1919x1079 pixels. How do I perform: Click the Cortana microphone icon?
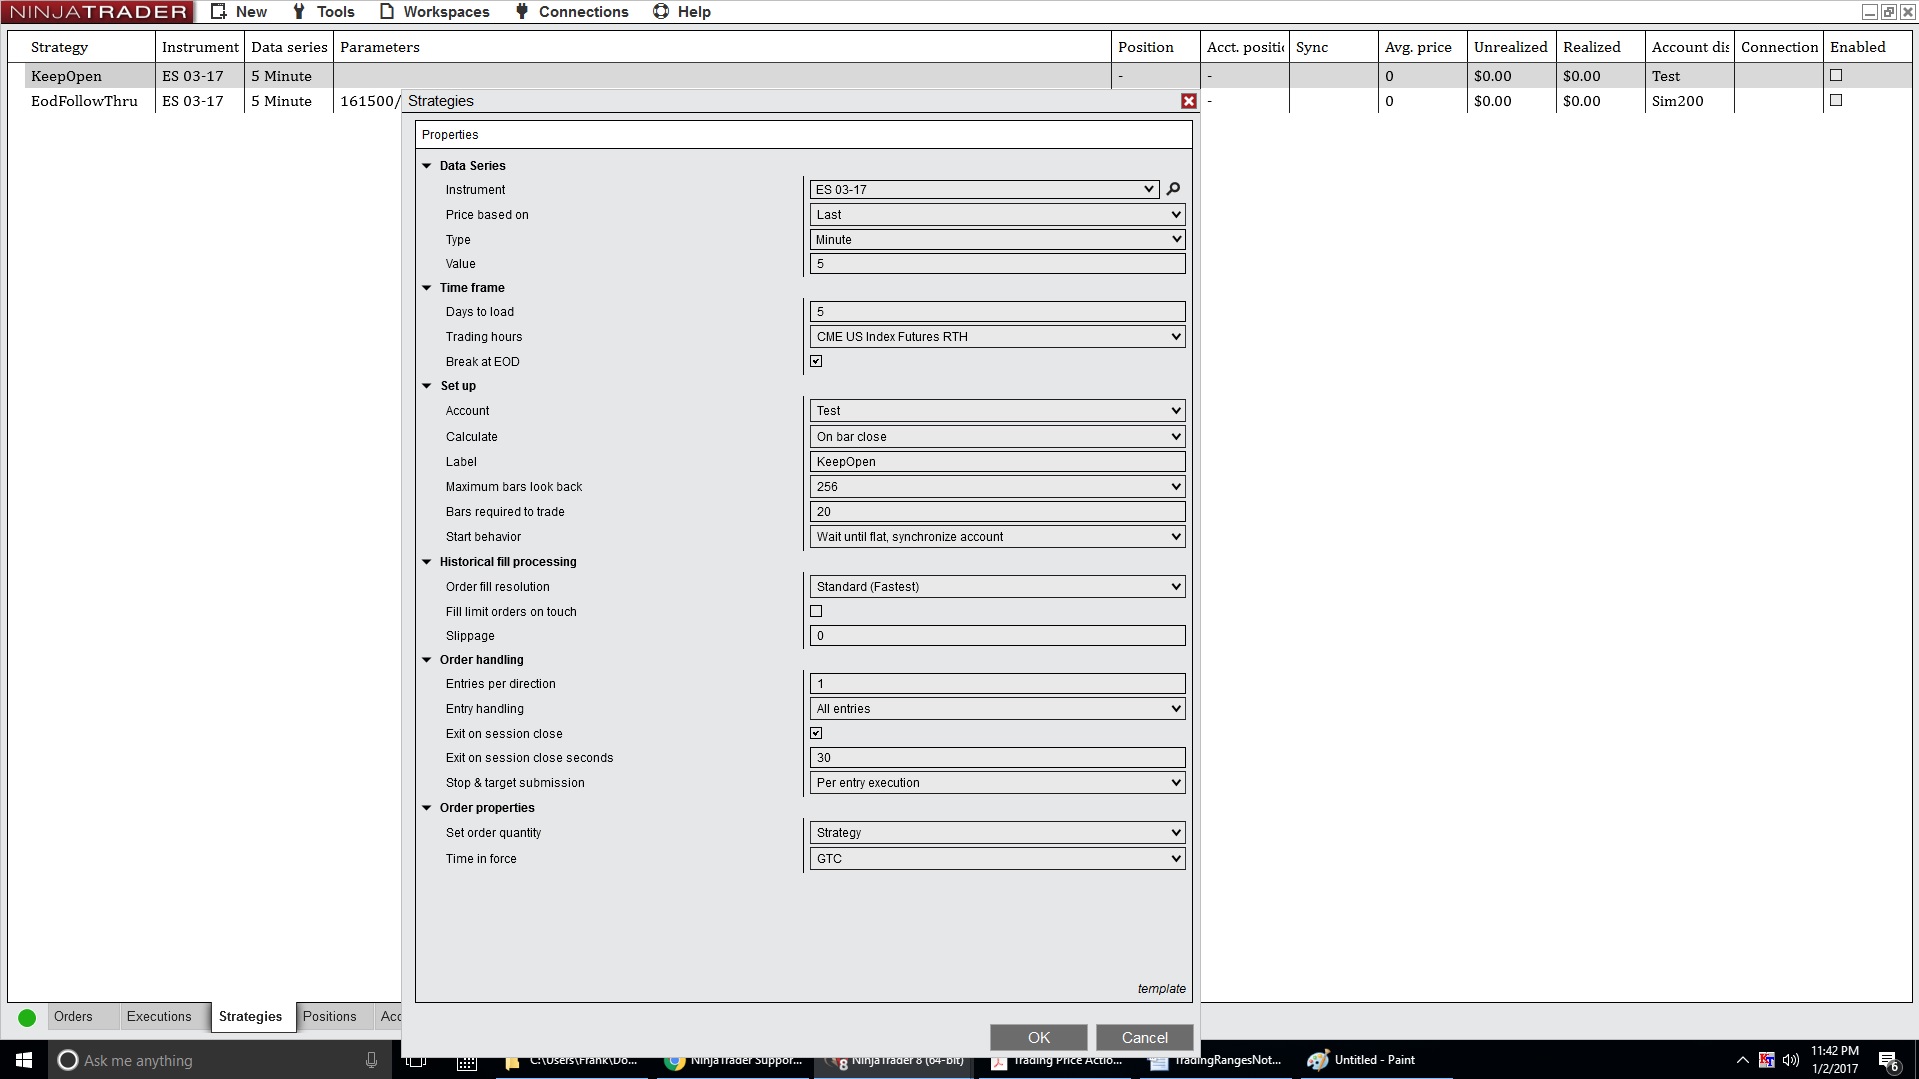(x=371, y=1060)
